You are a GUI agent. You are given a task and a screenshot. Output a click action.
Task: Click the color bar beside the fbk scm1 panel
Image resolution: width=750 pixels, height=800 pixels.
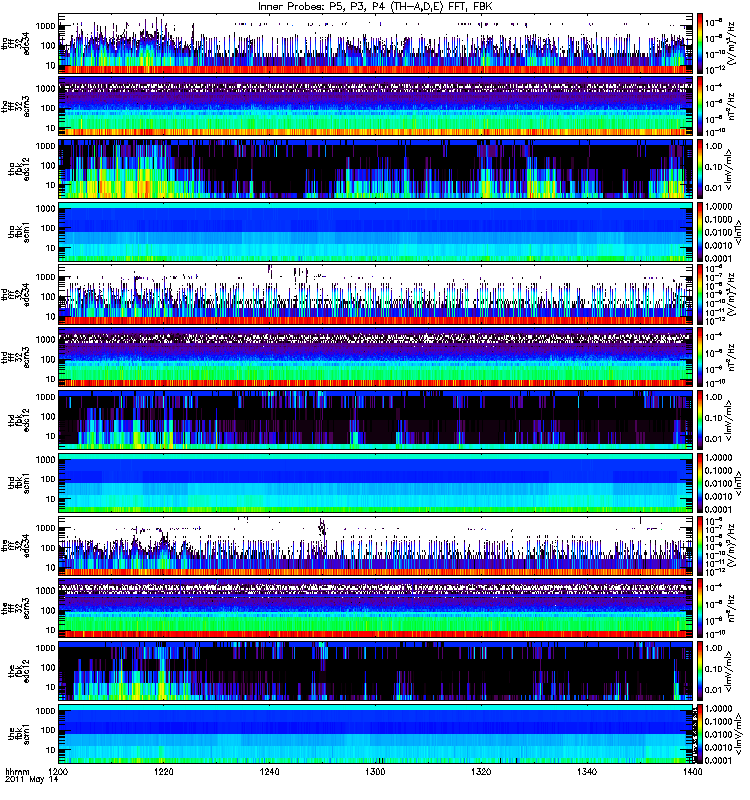[700, 734]
